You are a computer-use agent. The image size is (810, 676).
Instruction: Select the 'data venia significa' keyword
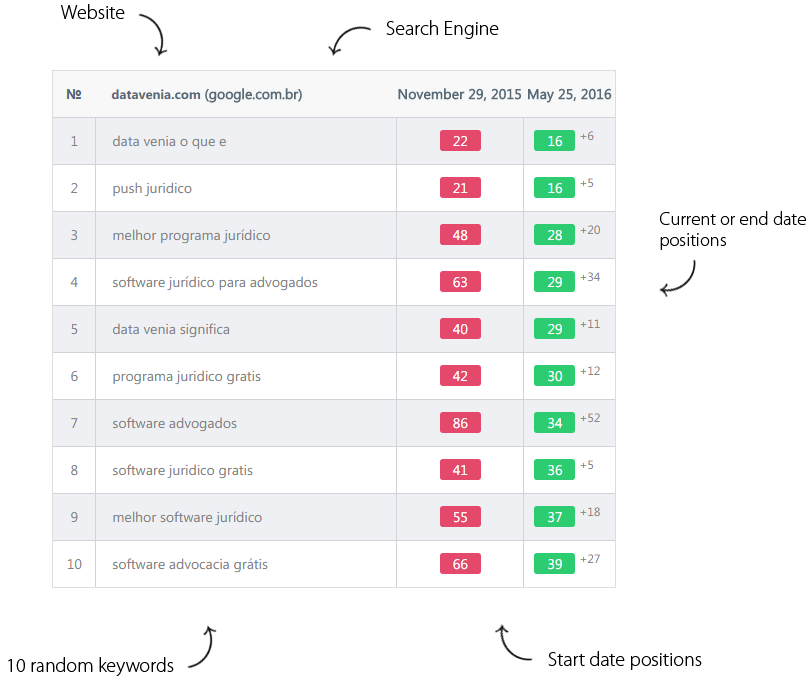(x=171, y=329)
